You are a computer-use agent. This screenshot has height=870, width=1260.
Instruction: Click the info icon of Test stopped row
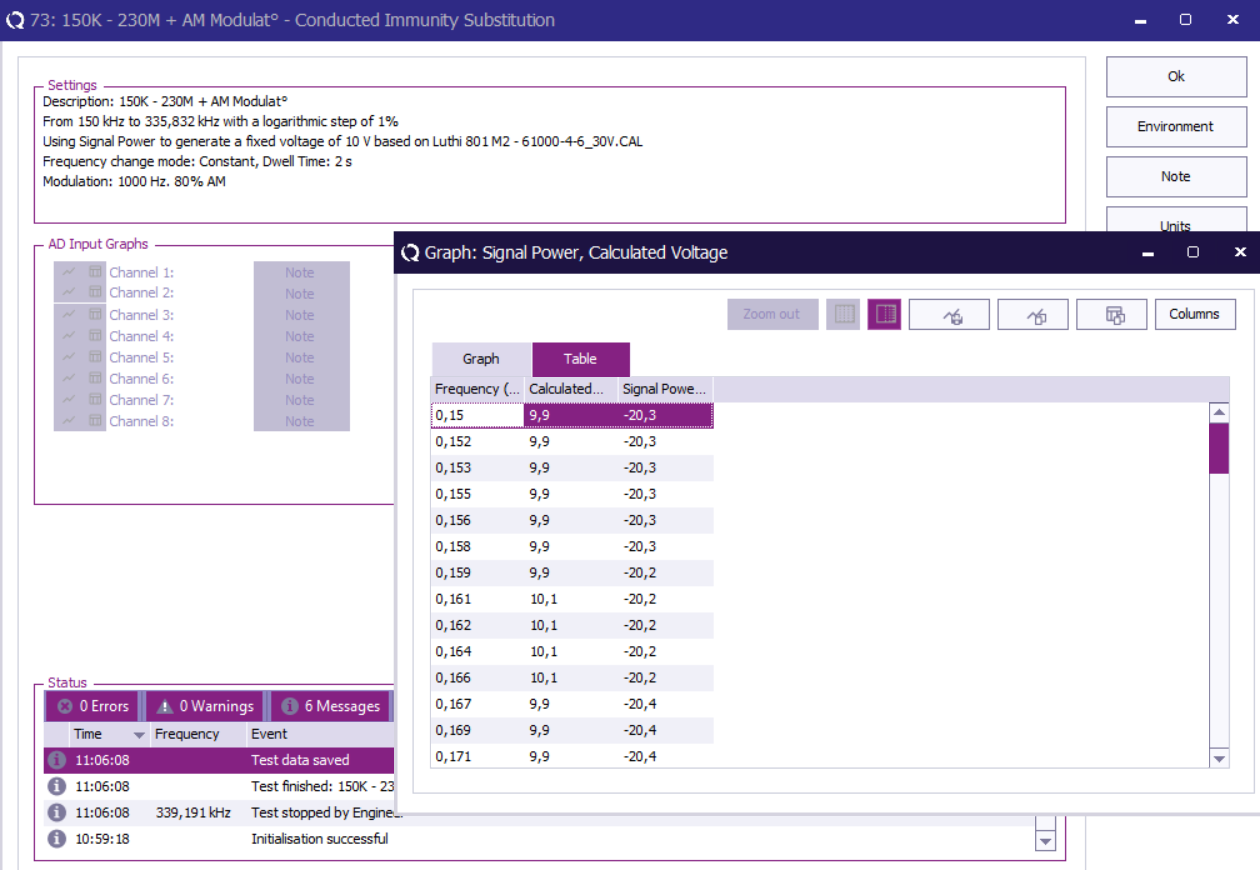(57, 812)
